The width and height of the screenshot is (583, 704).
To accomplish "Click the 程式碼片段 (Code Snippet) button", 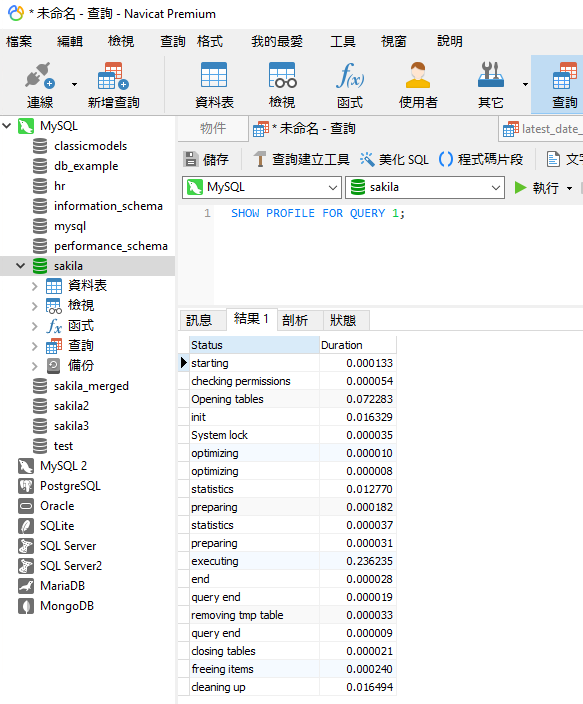I will [x=481, y=159].
